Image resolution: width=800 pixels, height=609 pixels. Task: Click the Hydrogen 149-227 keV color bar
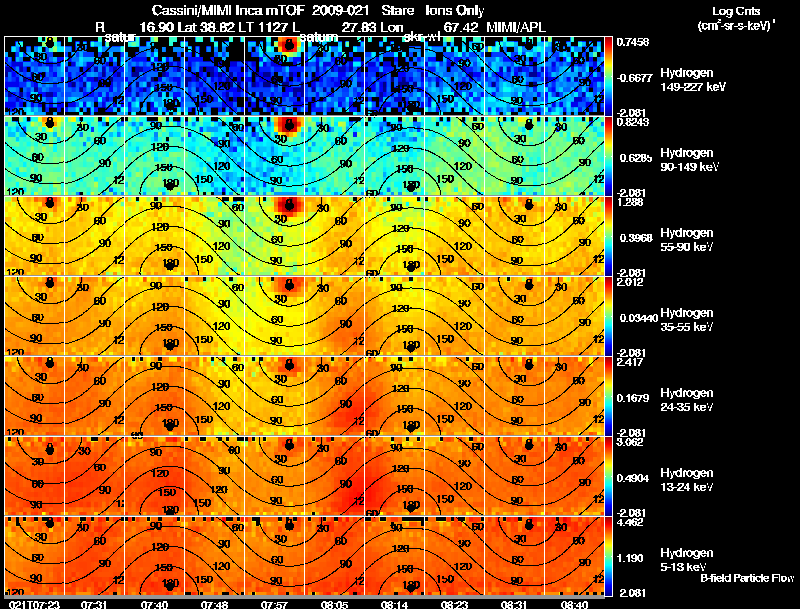click(608, 75)
